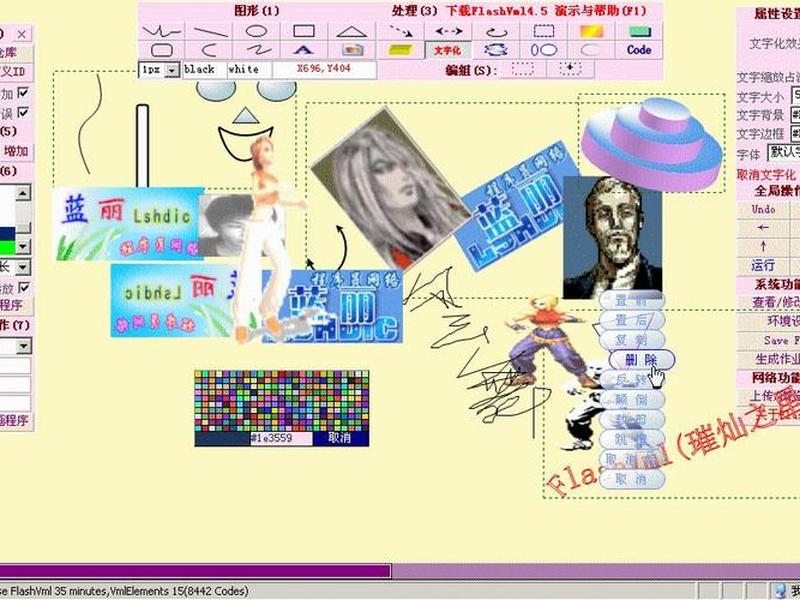Select the blue WordArt text tool
The image size is (800, 600).
pos(304,50)
